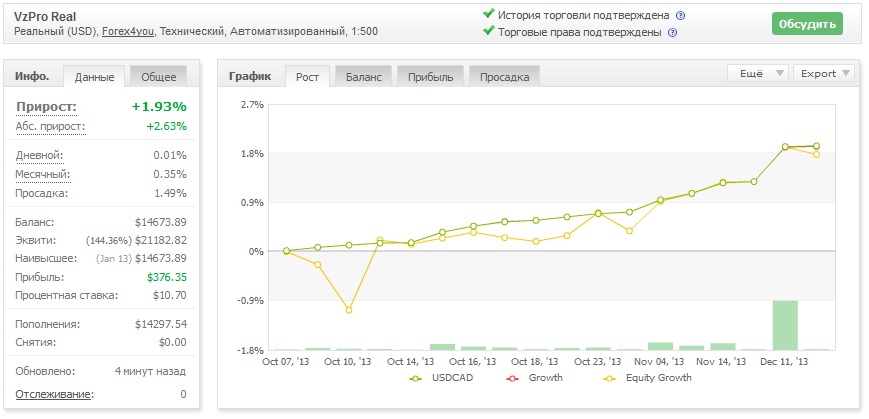Click the Отслеживание link
The width and height of the screenshot is (869, 419).
click(x=54, y=395)
